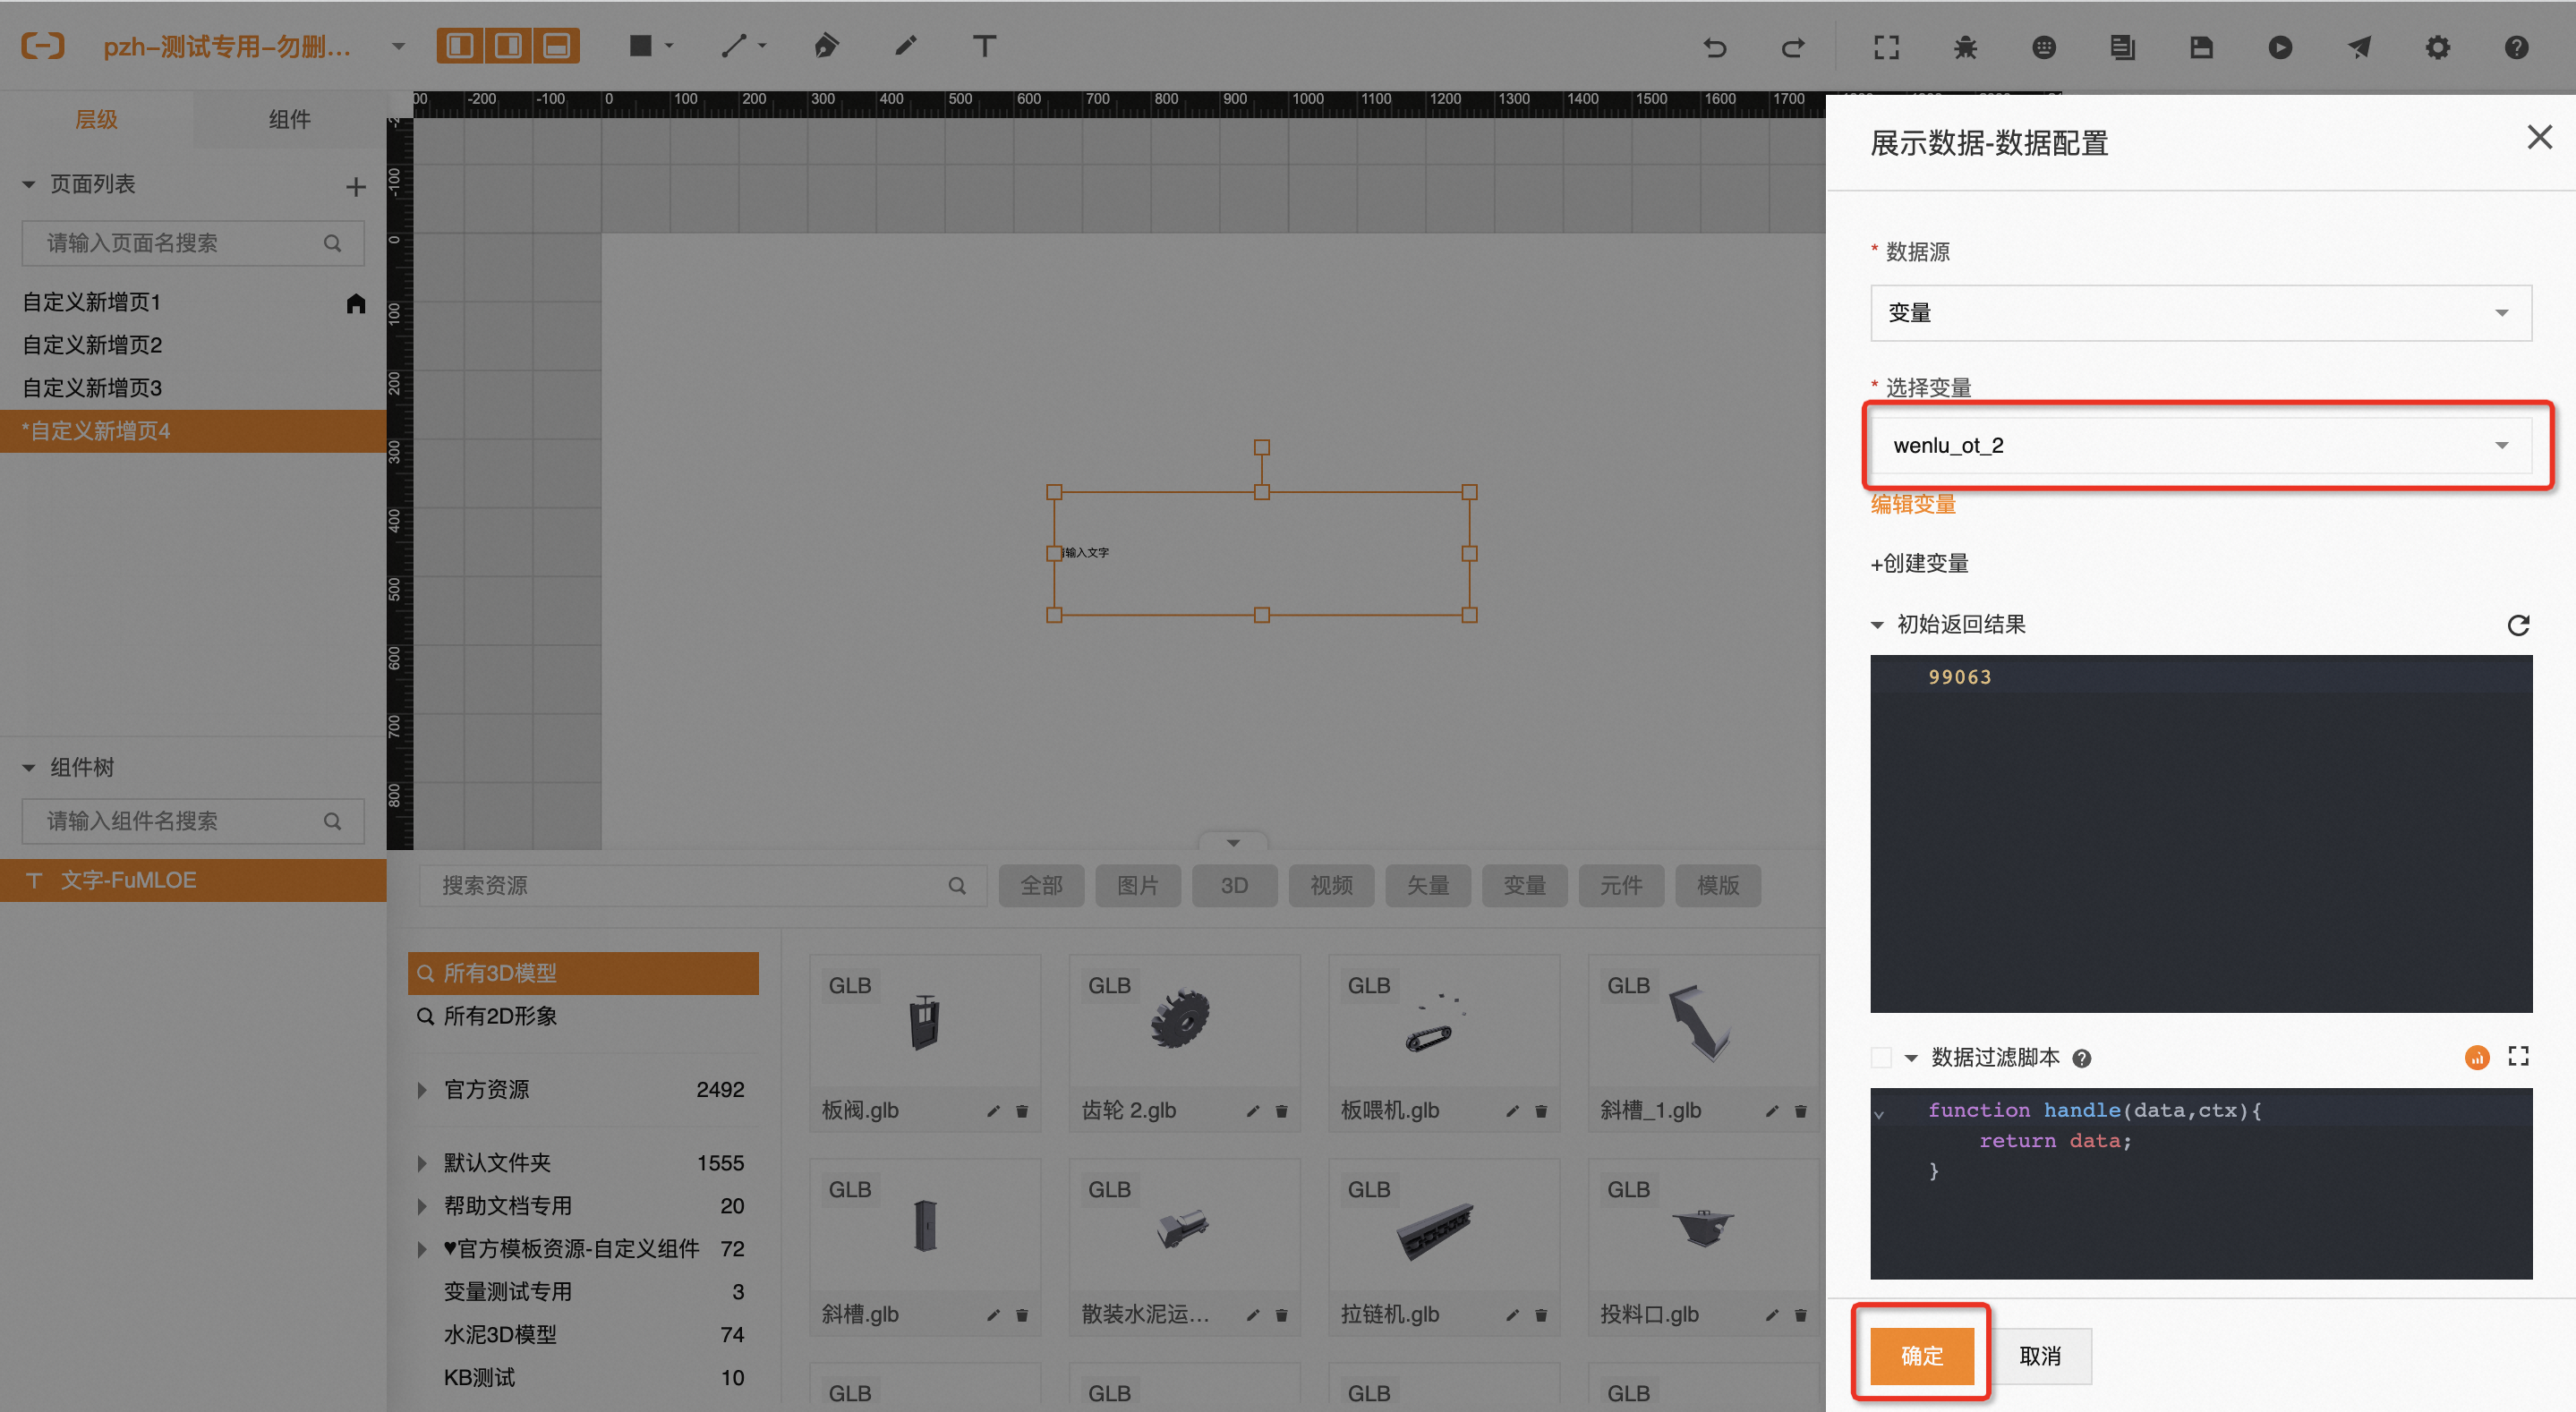This screenshot has width=2576, height=1412.
Task: Click the preview play icon
Action: [2280, 47]
